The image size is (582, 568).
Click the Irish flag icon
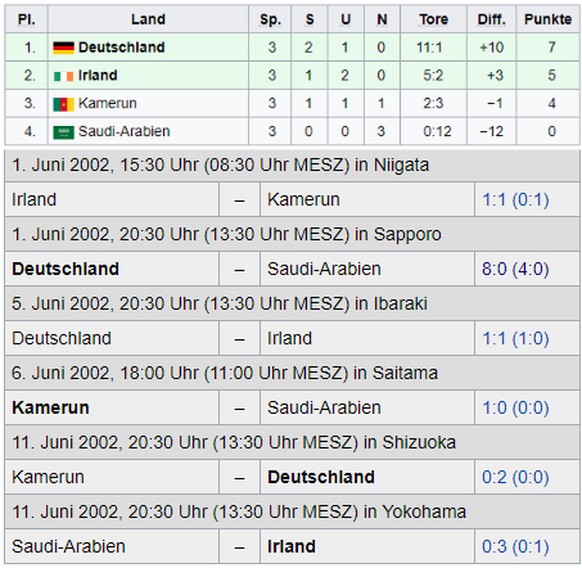point(63,76)
